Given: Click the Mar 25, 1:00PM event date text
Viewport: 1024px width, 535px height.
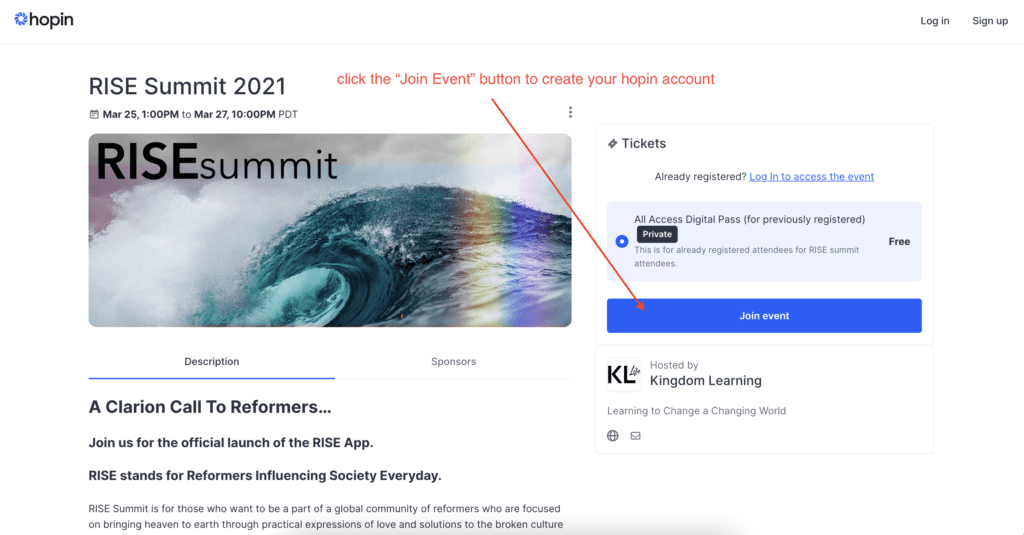Looking at the screenshot, I should (x=139, y=114).
